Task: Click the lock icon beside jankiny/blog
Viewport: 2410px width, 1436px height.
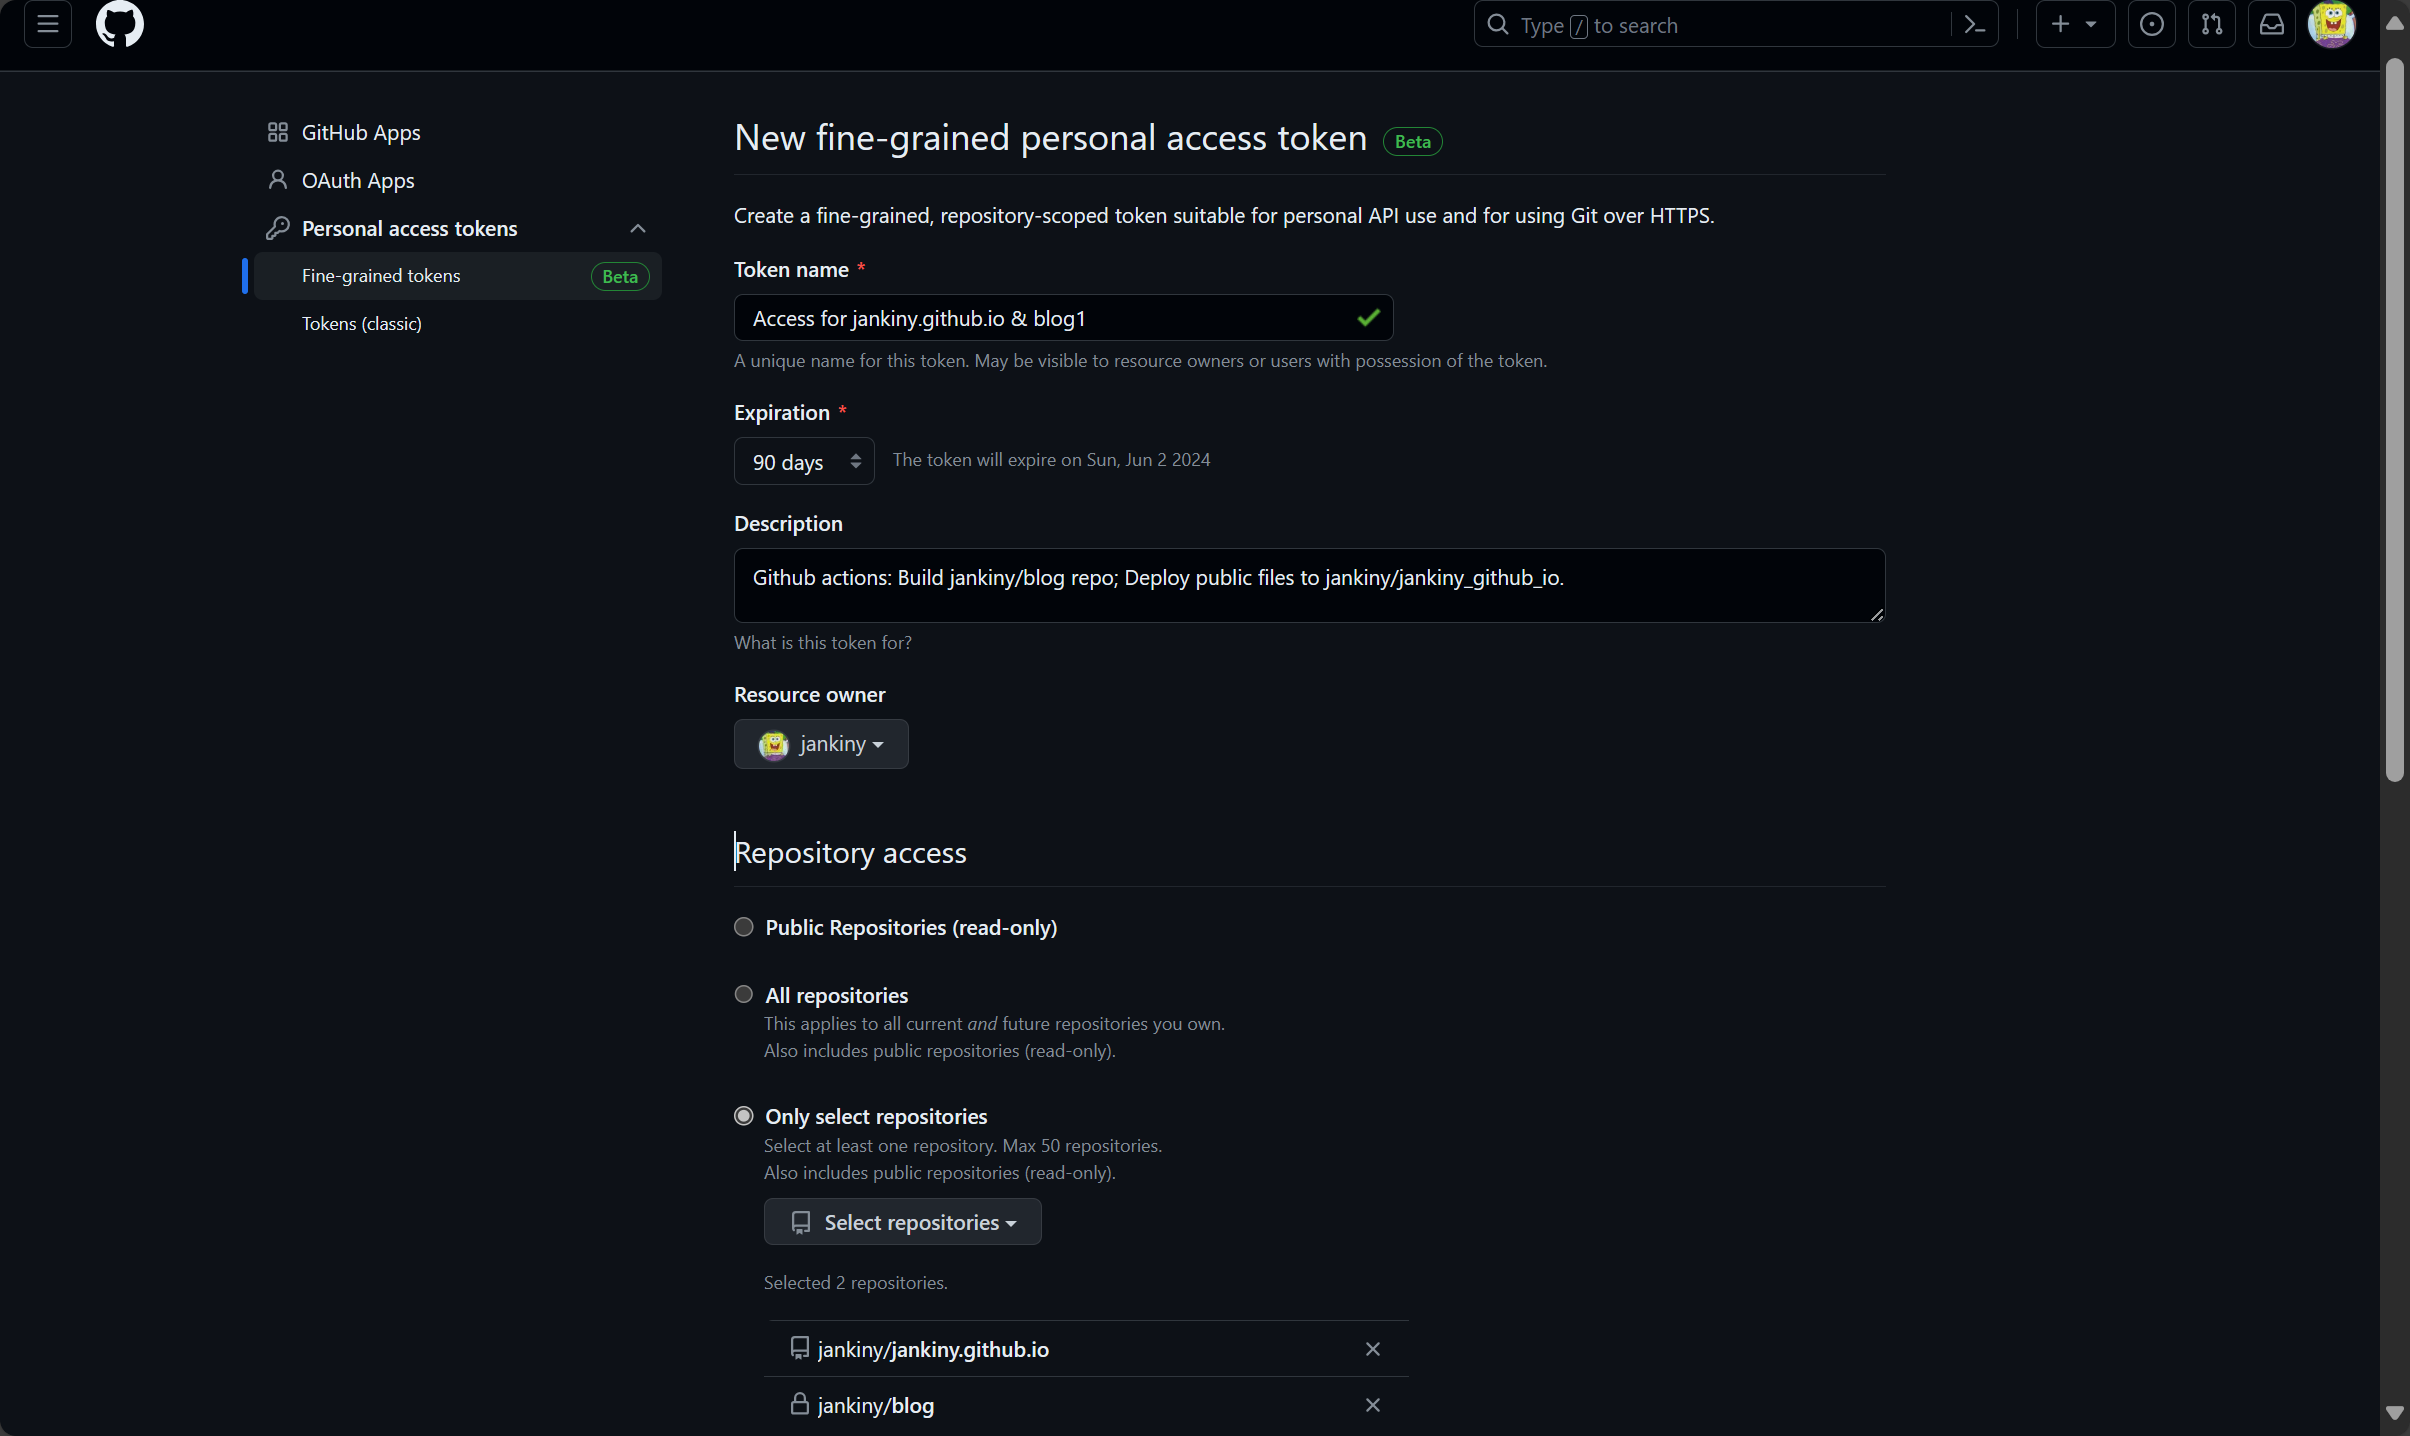Action: [x=800, y=1404]
